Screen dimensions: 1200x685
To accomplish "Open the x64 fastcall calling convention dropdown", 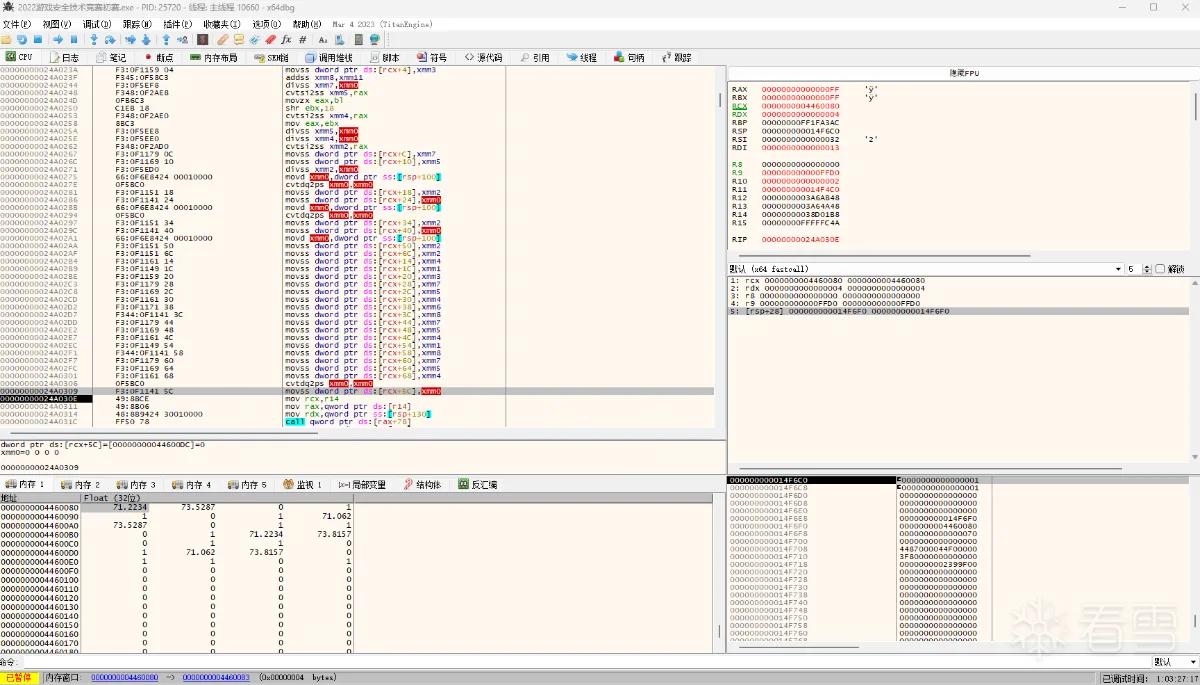I will tap(926, 269).
